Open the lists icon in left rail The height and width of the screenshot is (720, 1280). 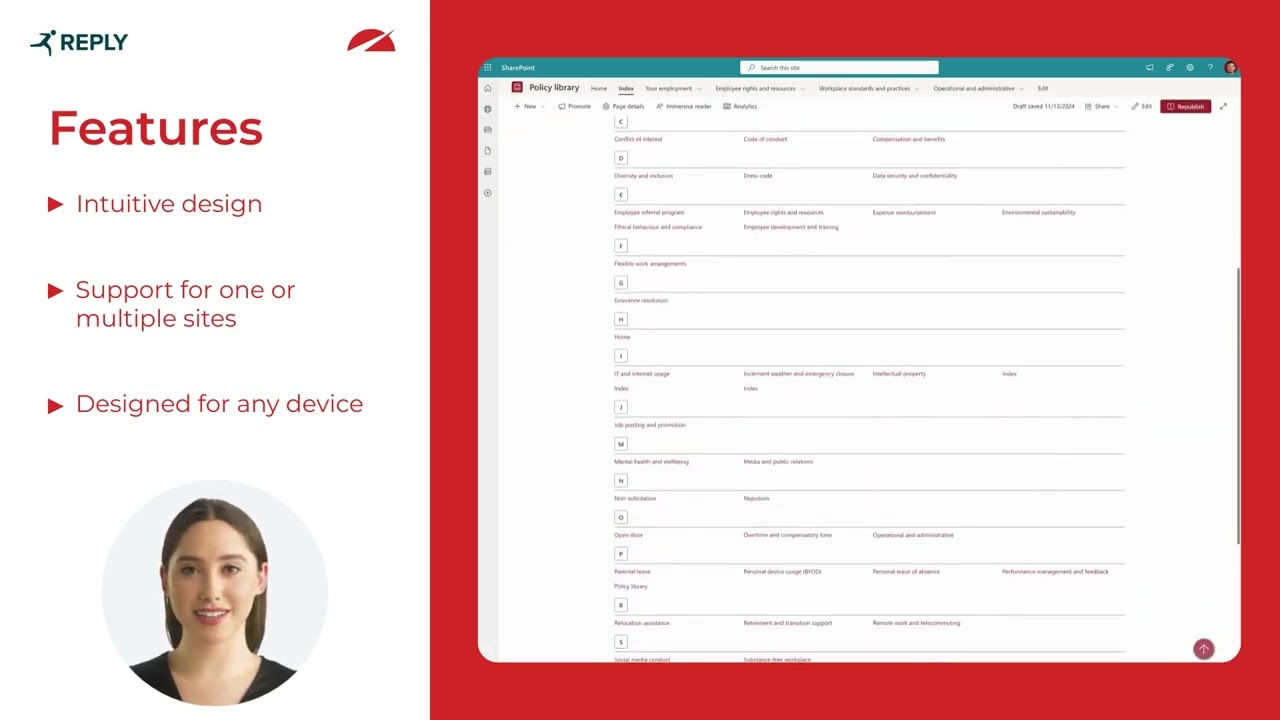click(488, 172)
